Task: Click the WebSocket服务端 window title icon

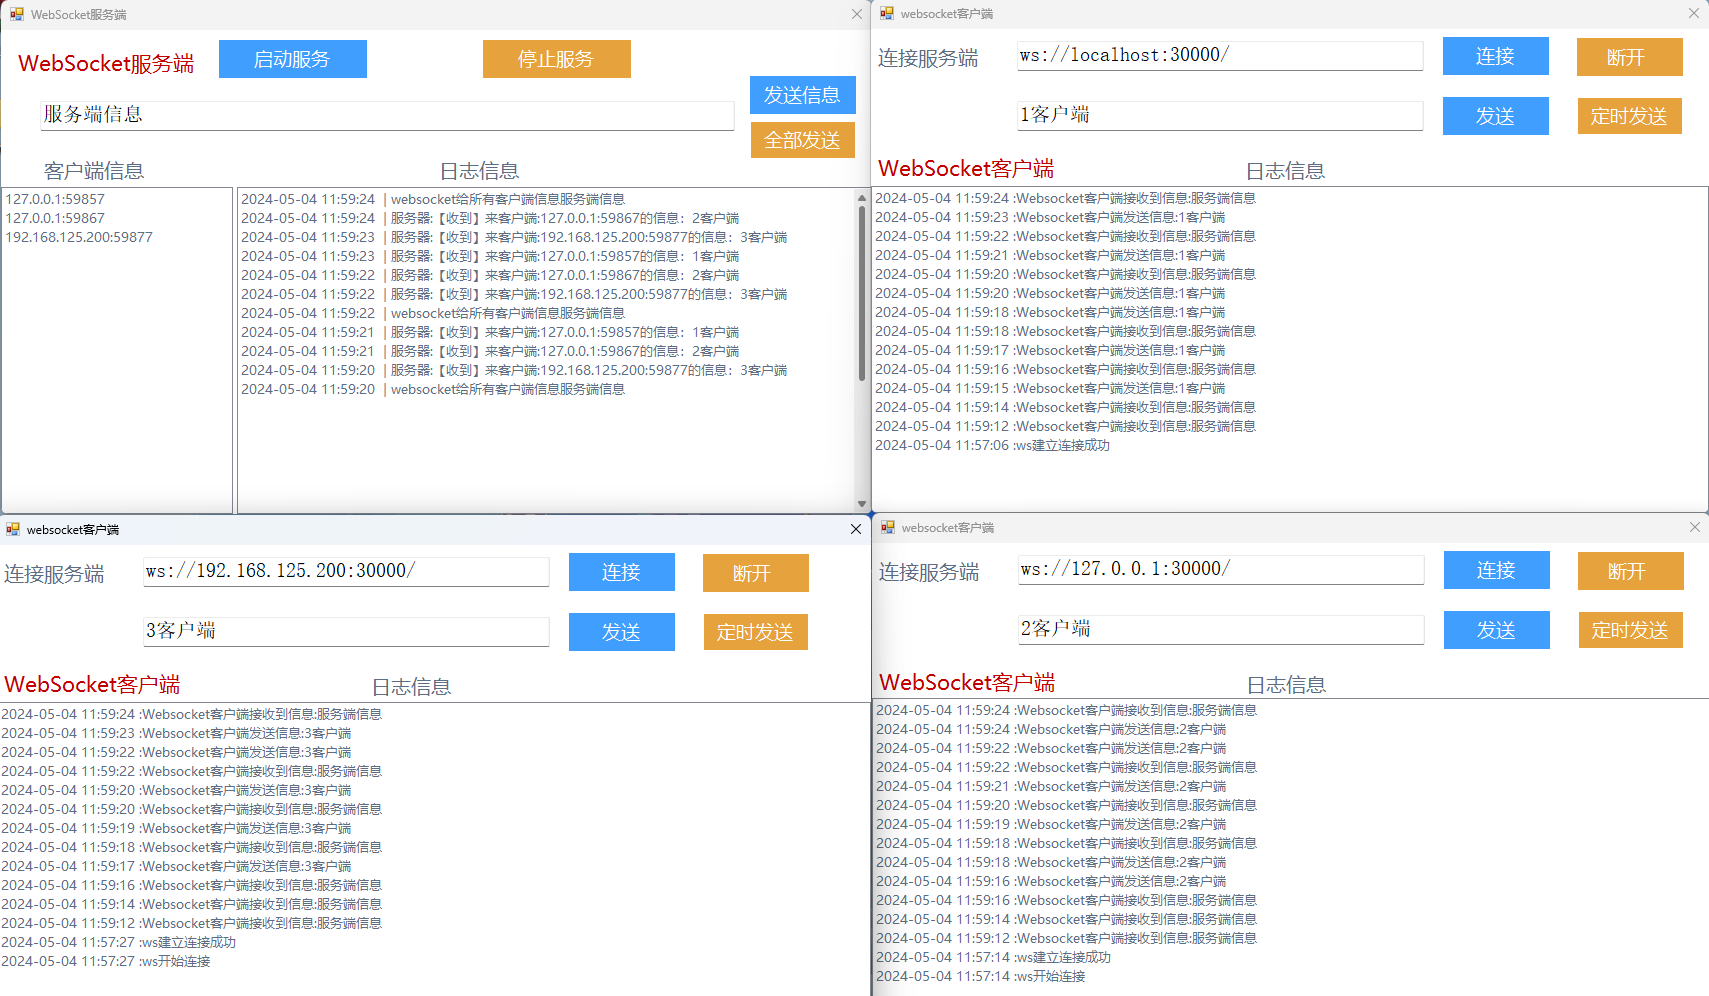Action: (17, 14)
